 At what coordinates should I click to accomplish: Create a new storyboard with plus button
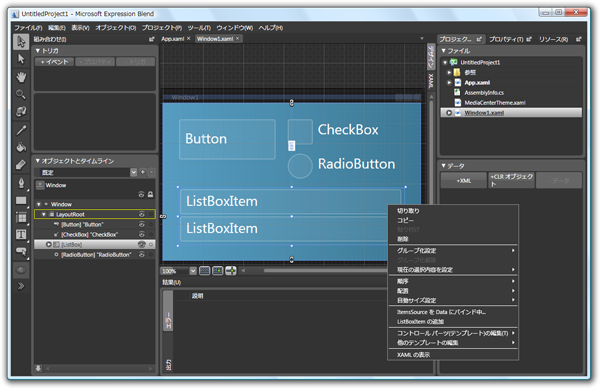143,172
